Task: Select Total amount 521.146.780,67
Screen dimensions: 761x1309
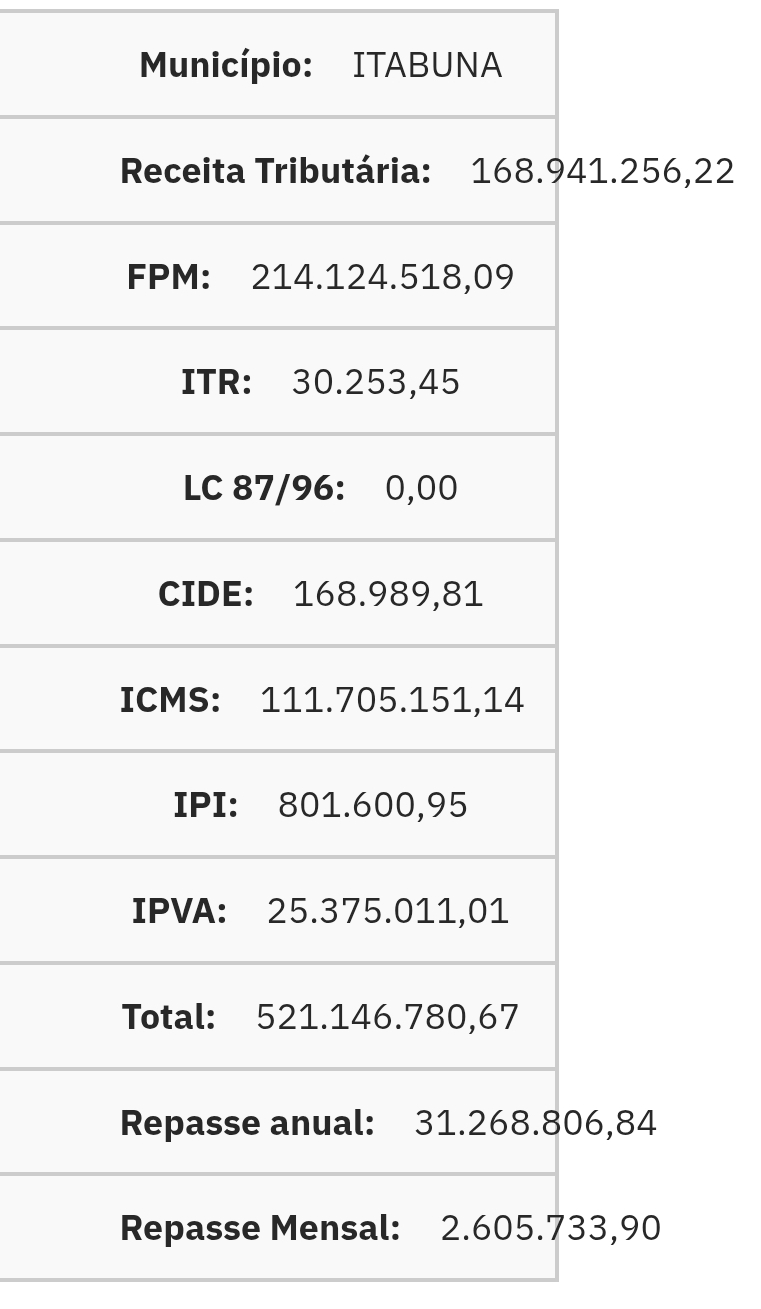Action: [x=388, y=1017]
